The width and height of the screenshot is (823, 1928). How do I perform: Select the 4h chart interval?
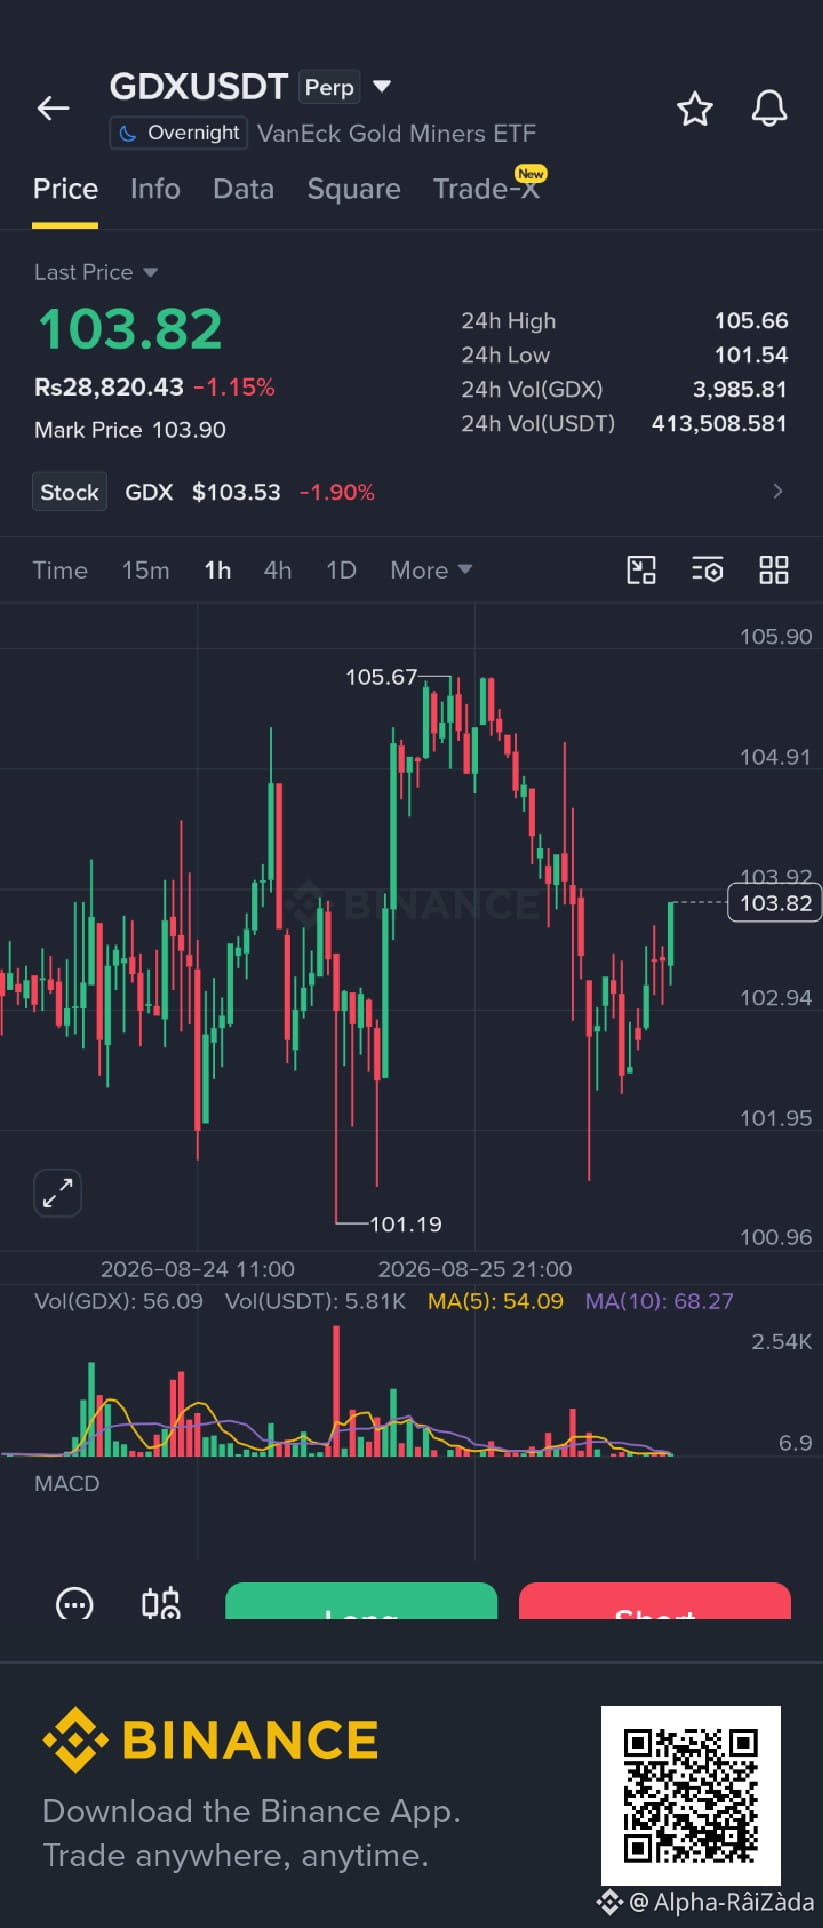pyautogui.click(x=277, y=570)
